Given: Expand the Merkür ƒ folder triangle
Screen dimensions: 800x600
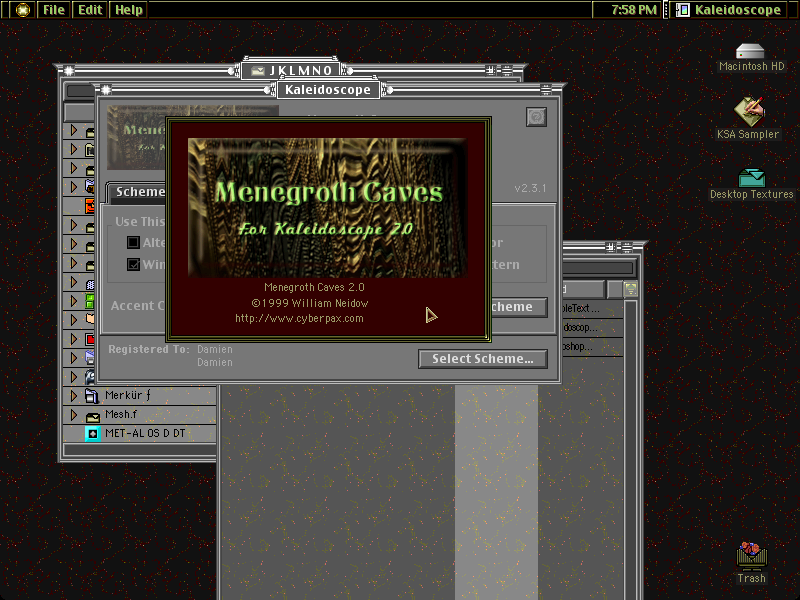Looking at the screenshot, I should tap(73, 395).
